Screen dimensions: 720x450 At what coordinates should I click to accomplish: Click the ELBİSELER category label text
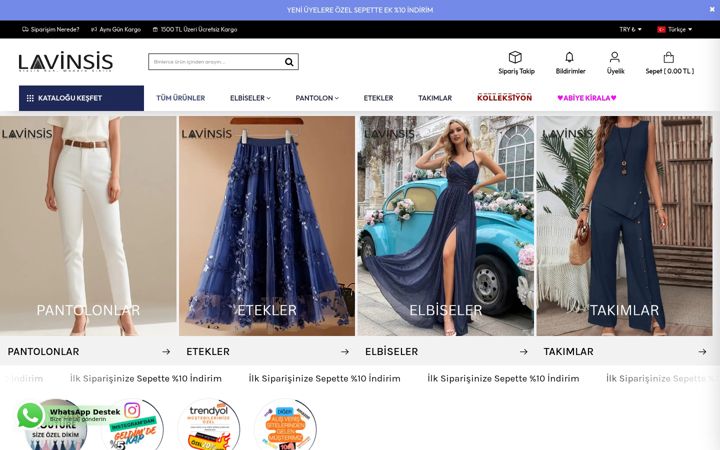point(391,352)
